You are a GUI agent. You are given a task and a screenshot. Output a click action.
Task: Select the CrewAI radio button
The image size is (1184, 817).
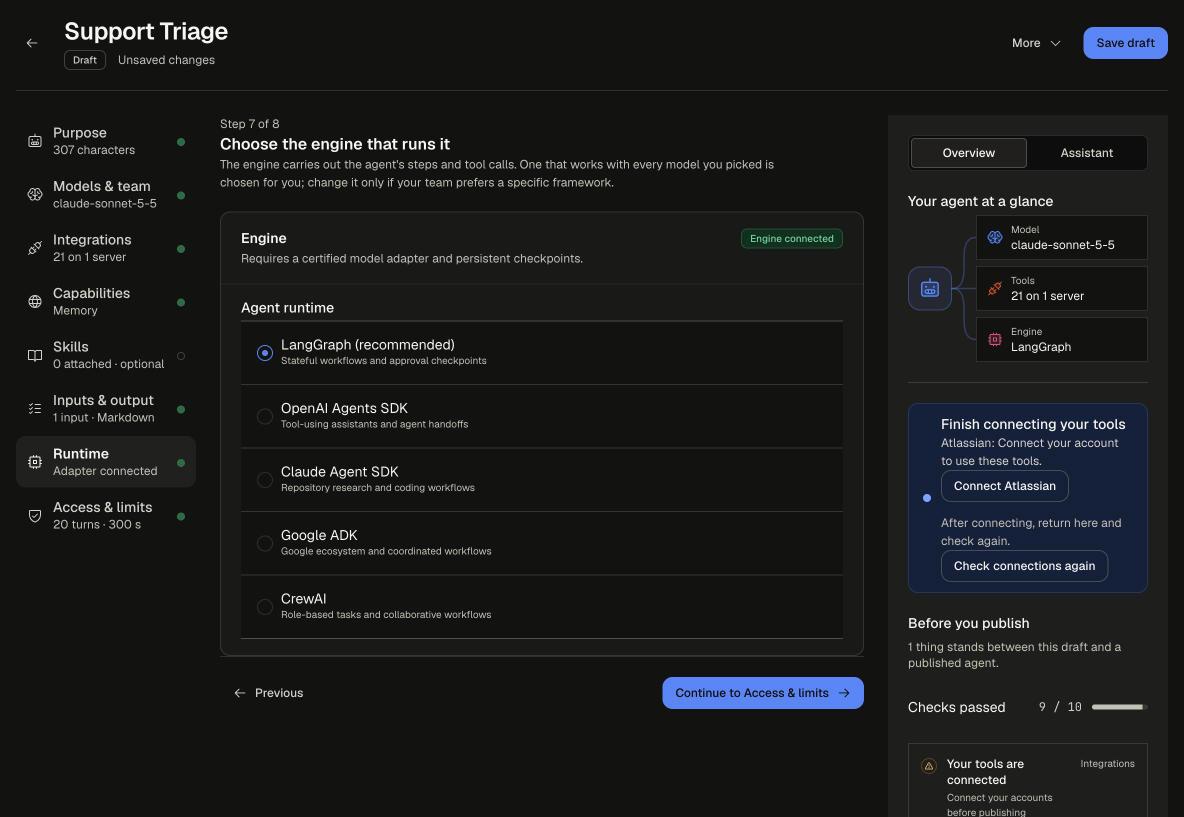click(x=264, y=606)
